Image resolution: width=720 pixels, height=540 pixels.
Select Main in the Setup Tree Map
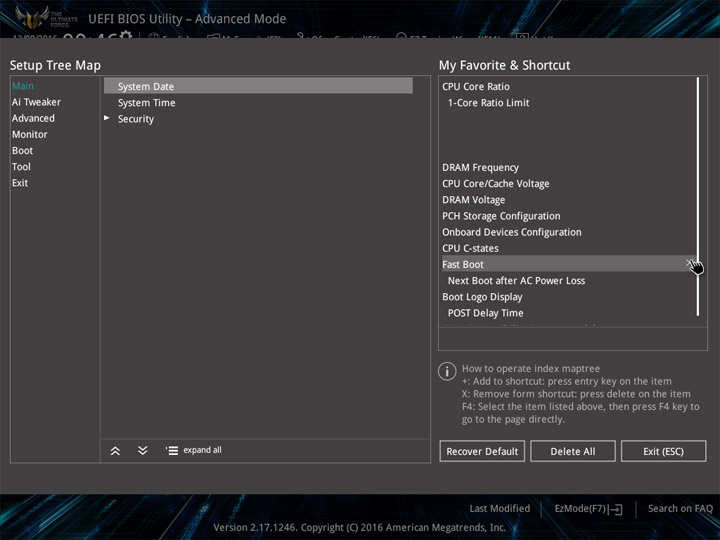23,86
